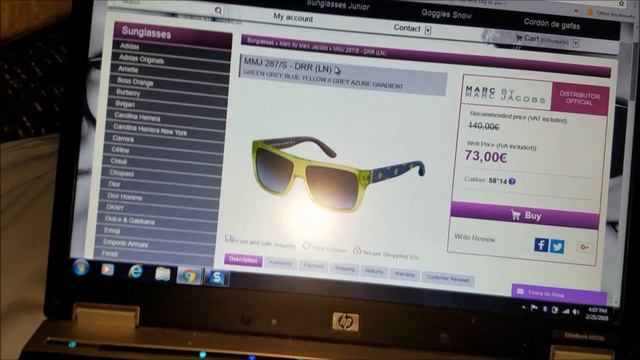This screenshot has width=640, height=360.
Task: Share via the Twitter icon
Action: coord(557,247)
